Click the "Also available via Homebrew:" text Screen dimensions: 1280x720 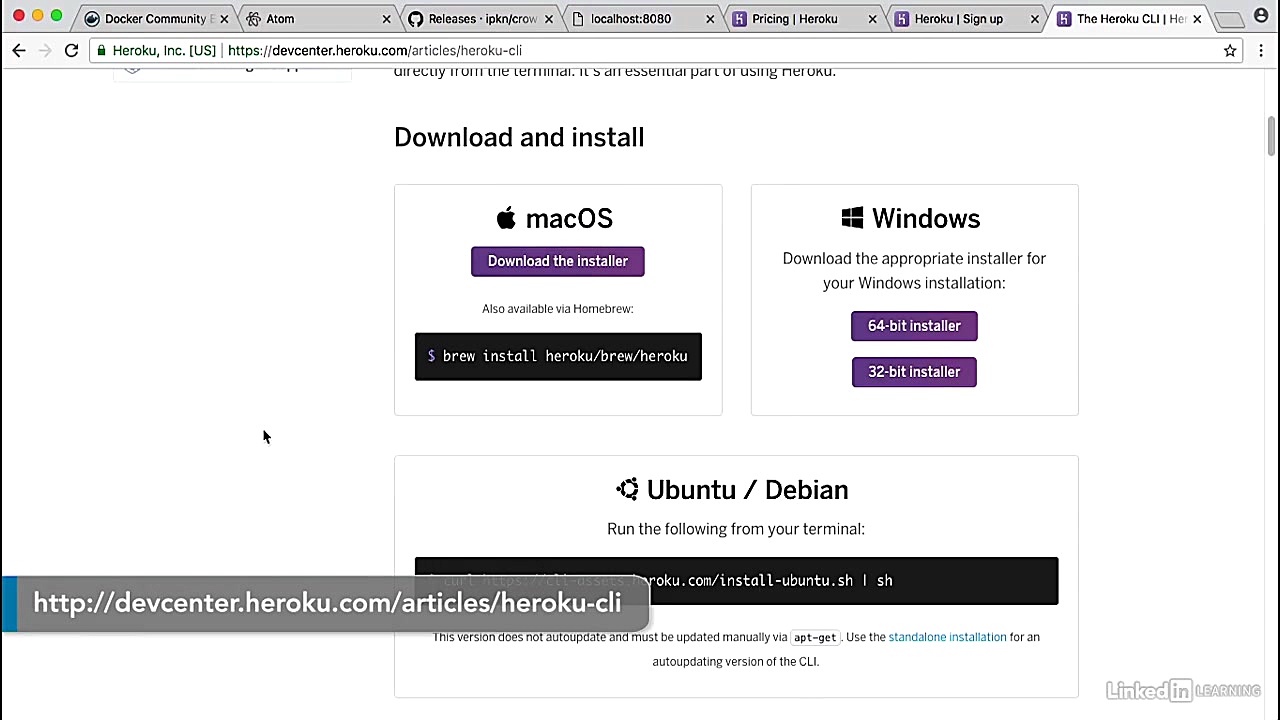pos(558,308)
